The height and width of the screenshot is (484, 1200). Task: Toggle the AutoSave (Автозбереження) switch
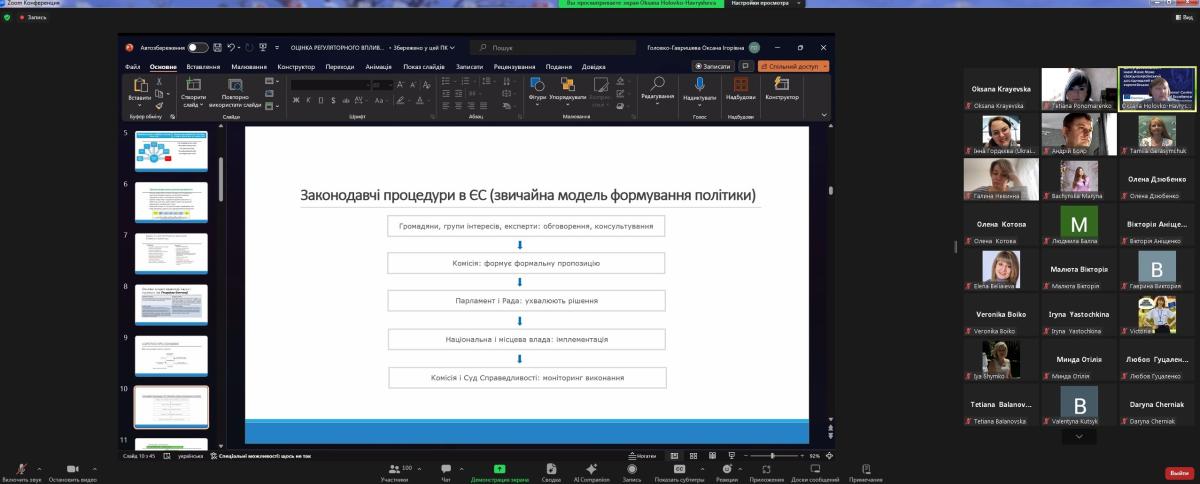pyautogui.click(x=198, y=47)
